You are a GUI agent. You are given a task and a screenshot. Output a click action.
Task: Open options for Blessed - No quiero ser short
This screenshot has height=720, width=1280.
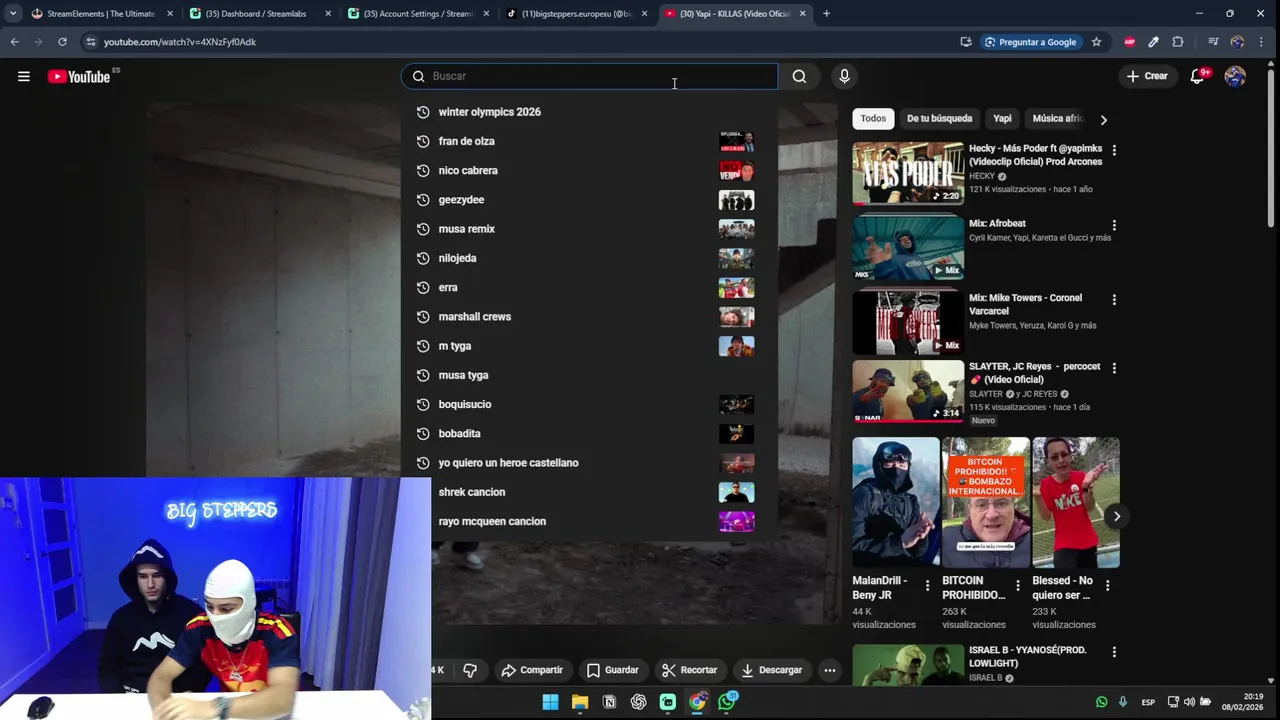[1107, 585]
